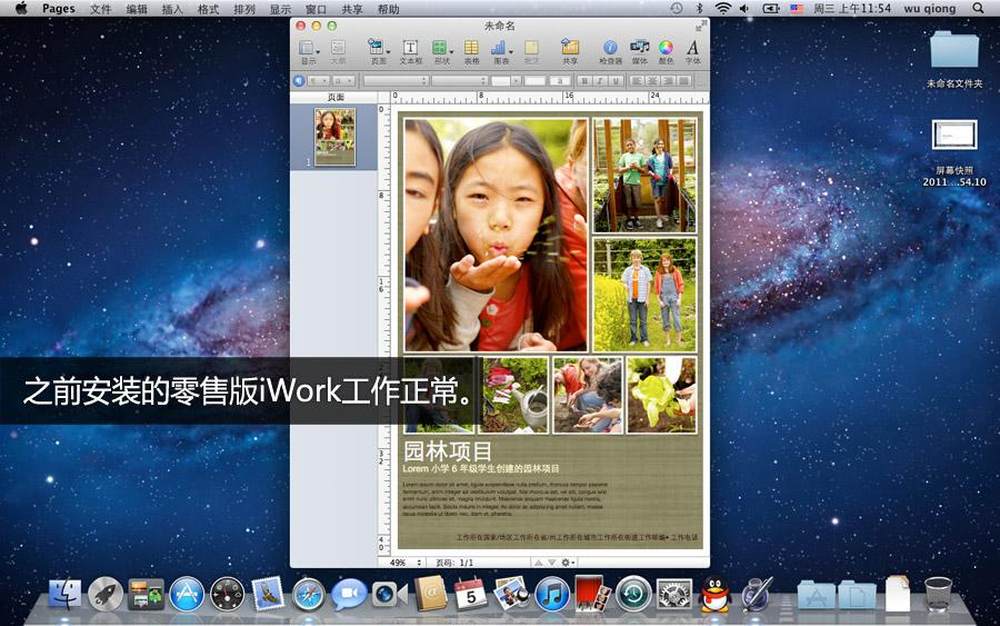Open the 图表 (Charts) tool
Viewport: 1000px width, 626px height.
(x=501, y=52)
